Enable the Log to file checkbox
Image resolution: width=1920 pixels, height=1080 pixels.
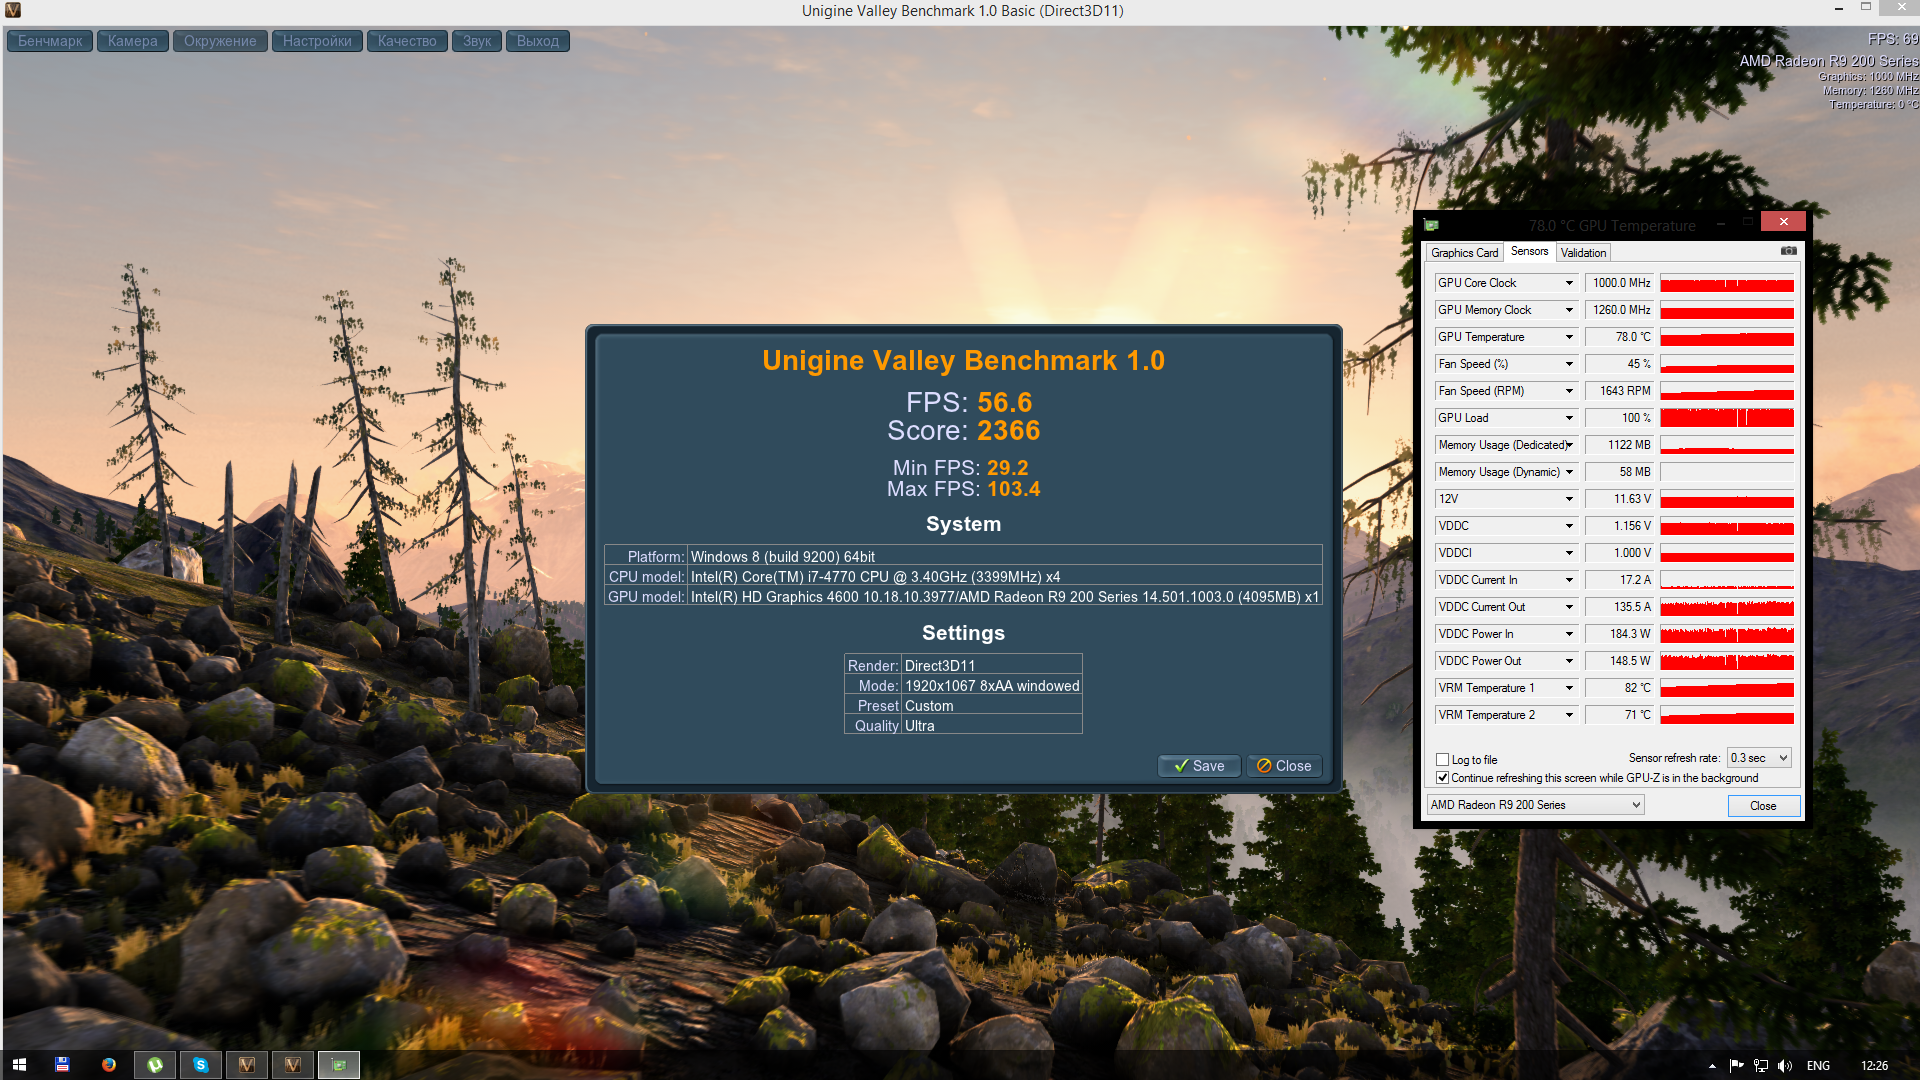coord(1442,760)
